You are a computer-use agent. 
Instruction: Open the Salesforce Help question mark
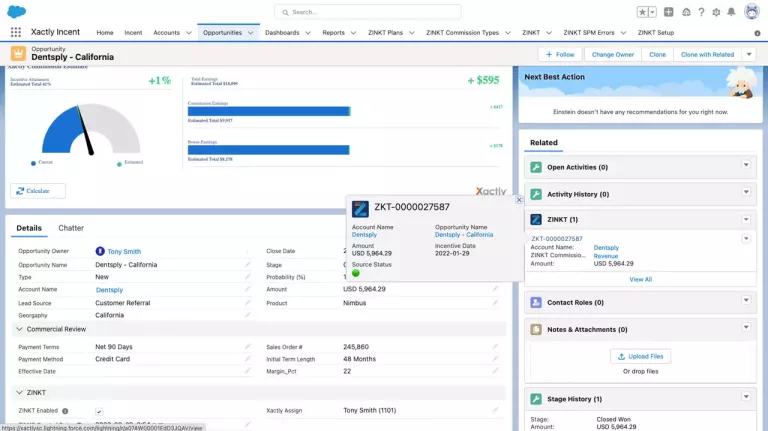pyautogui.click(x=701, y=12)
